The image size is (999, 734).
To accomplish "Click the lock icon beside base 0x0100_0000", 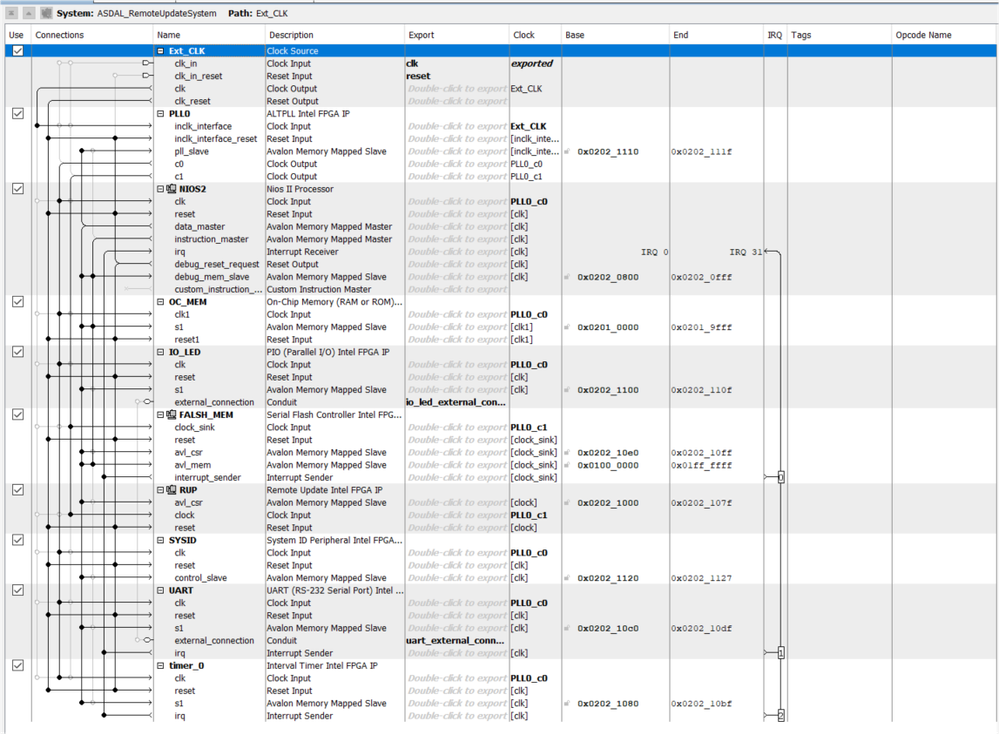I will click(x=566, y=465).
